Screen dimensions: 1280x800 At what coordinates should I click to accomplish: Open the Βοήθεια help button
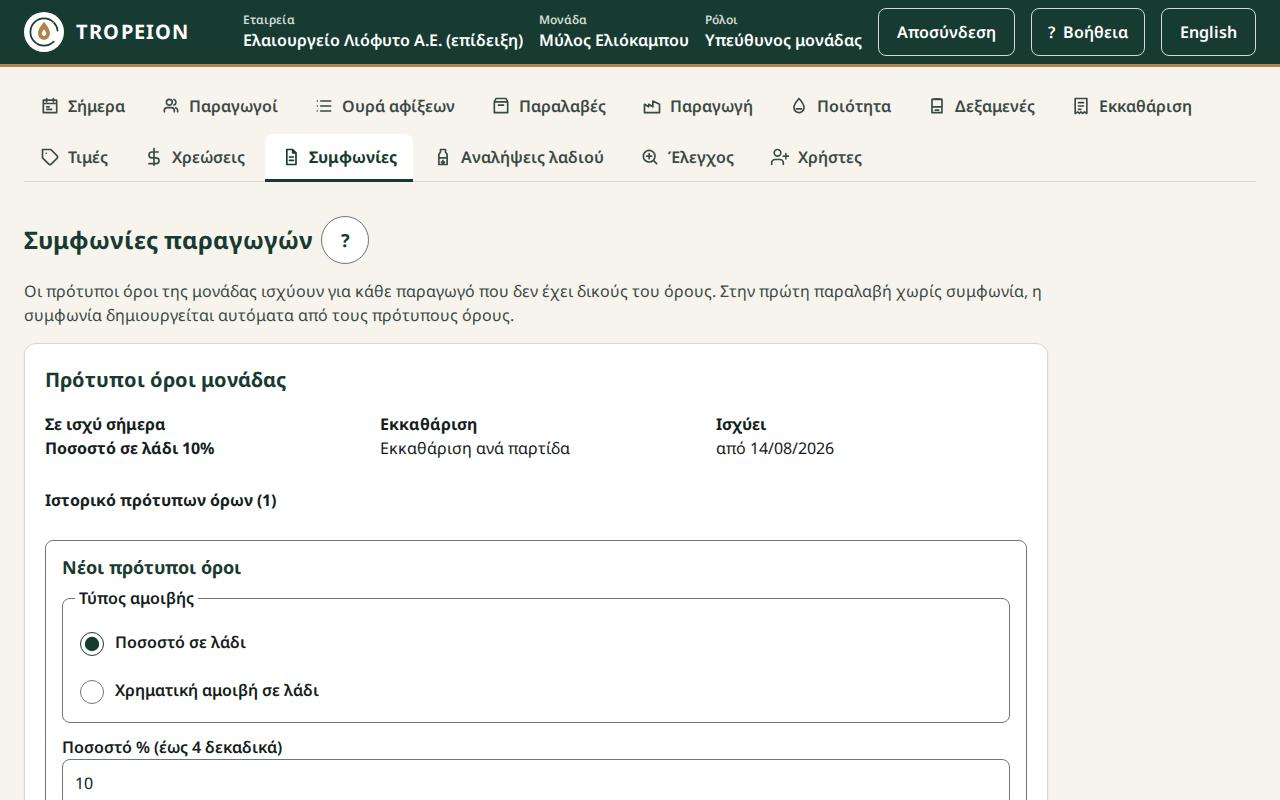(x=1088, y=32)
